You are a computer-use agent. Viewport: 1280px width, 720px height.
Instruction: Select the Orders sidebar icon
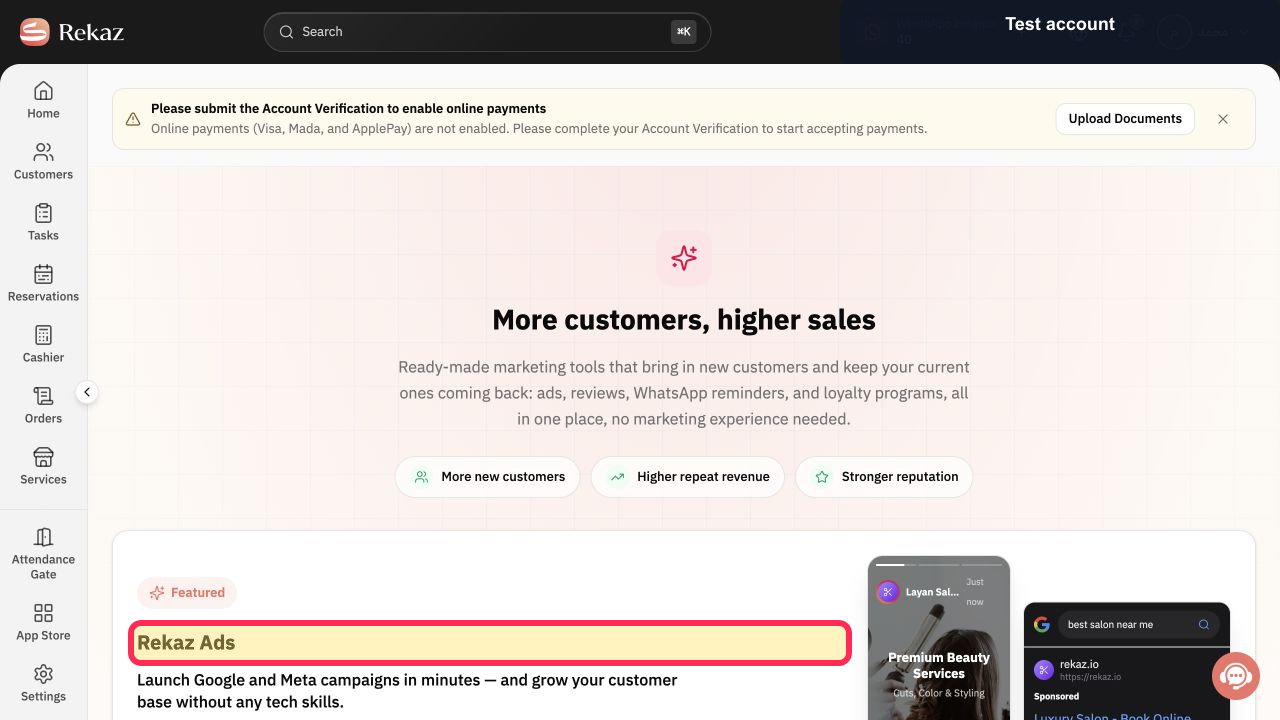[x=43, y=396]
